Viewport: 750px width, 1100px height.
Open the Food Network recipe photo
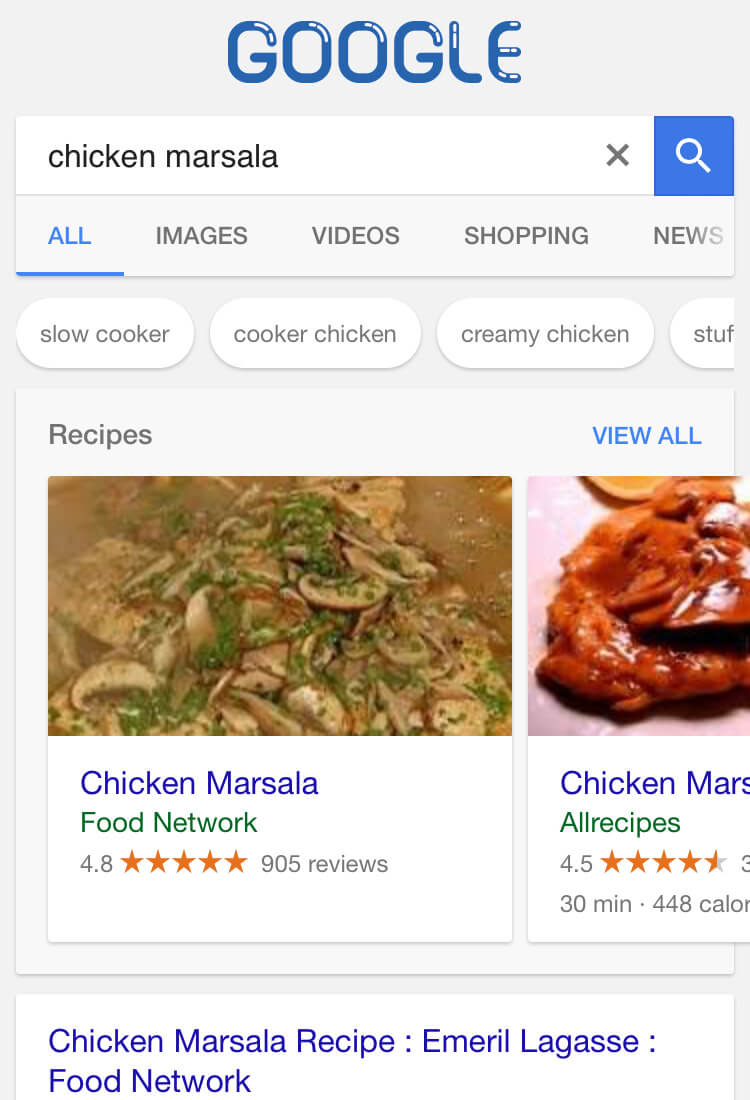280,606
